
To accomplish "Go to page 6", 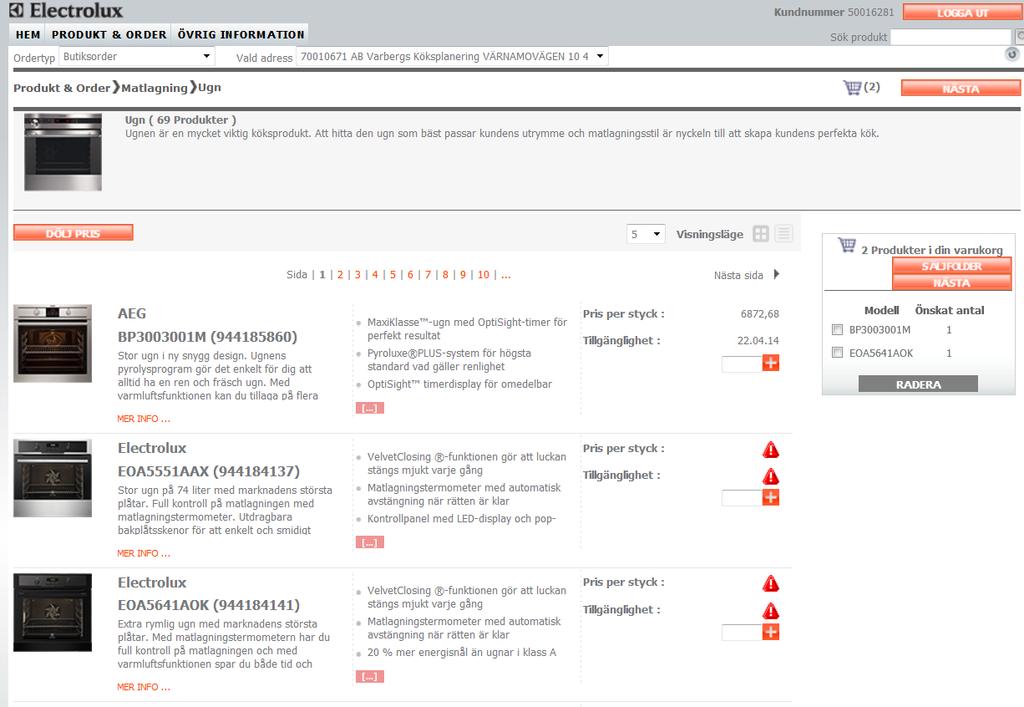I will click(410, 275).
